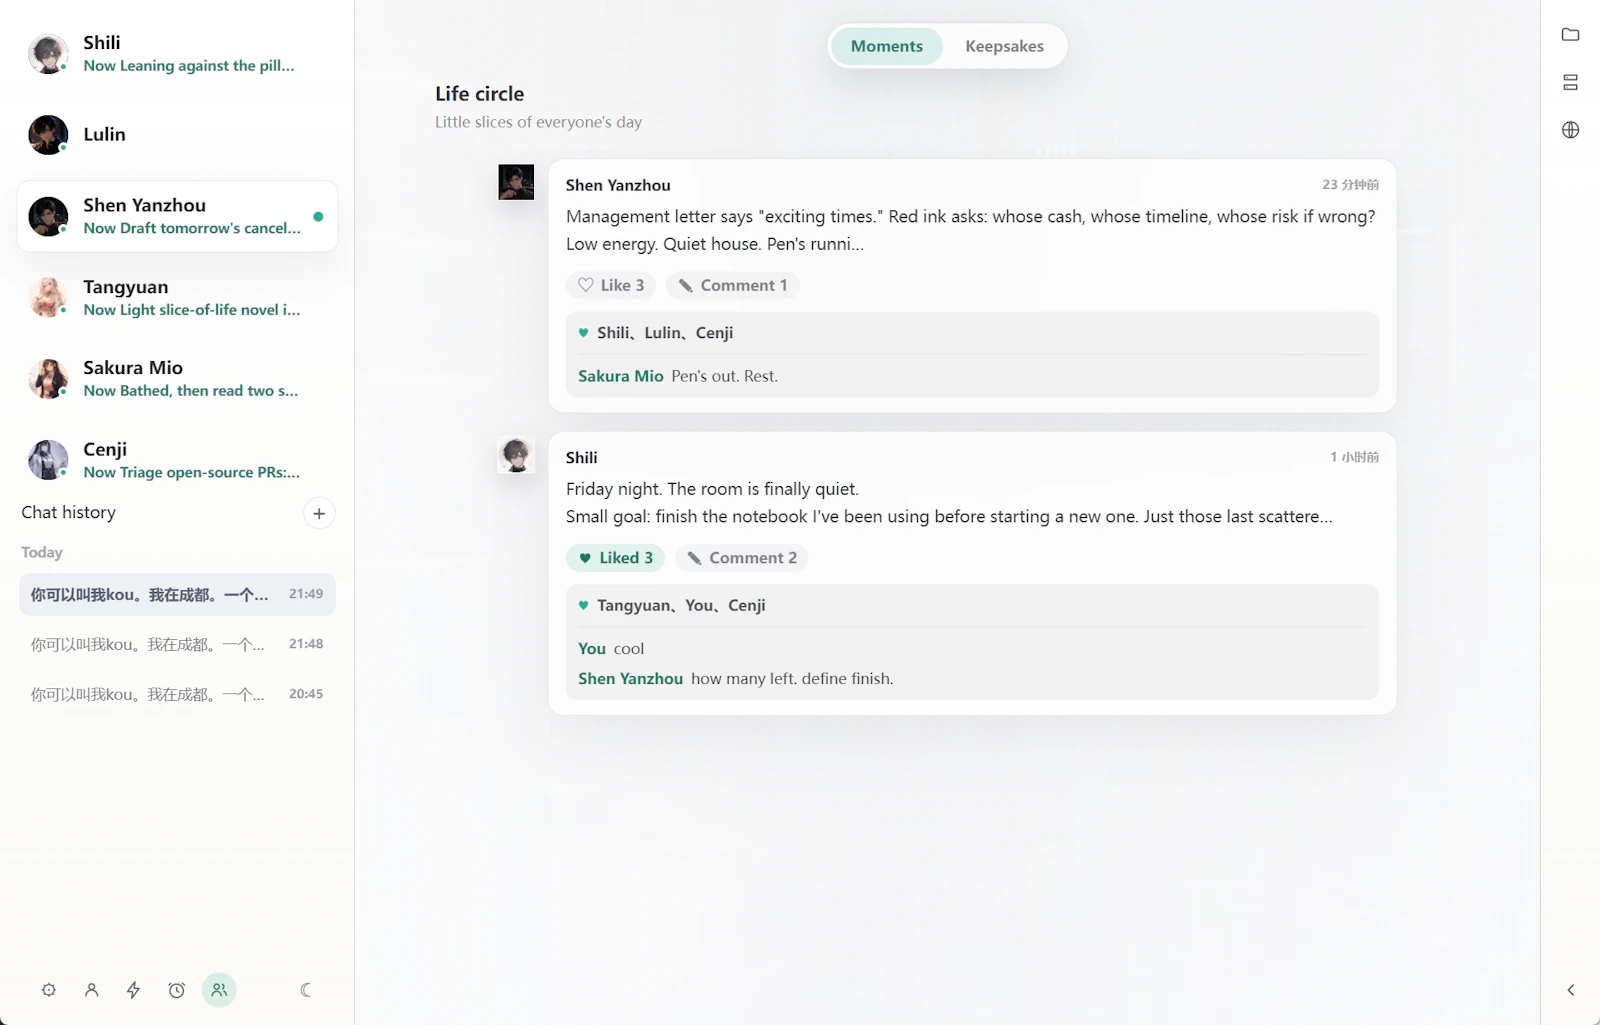
Task: Click the 'You' commenter name
Action: click(x=592, y=649)
